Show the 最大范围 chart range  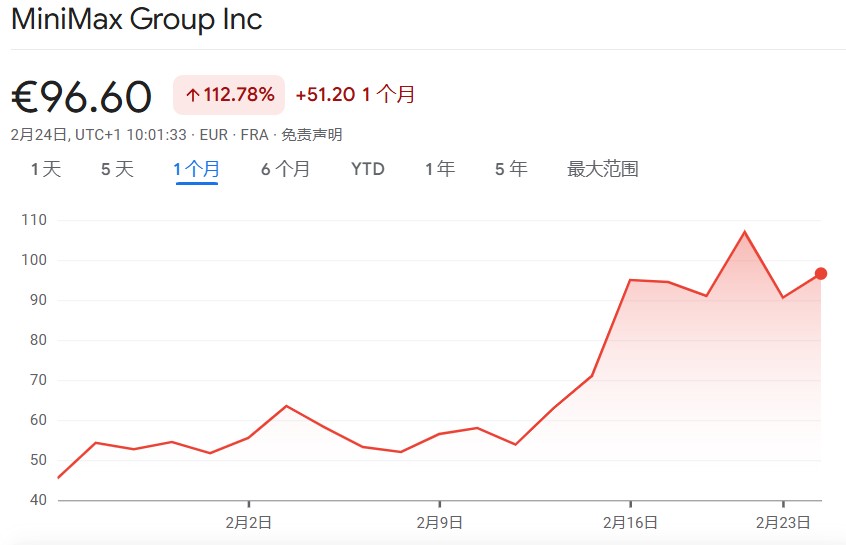click(x=603, y=169)
